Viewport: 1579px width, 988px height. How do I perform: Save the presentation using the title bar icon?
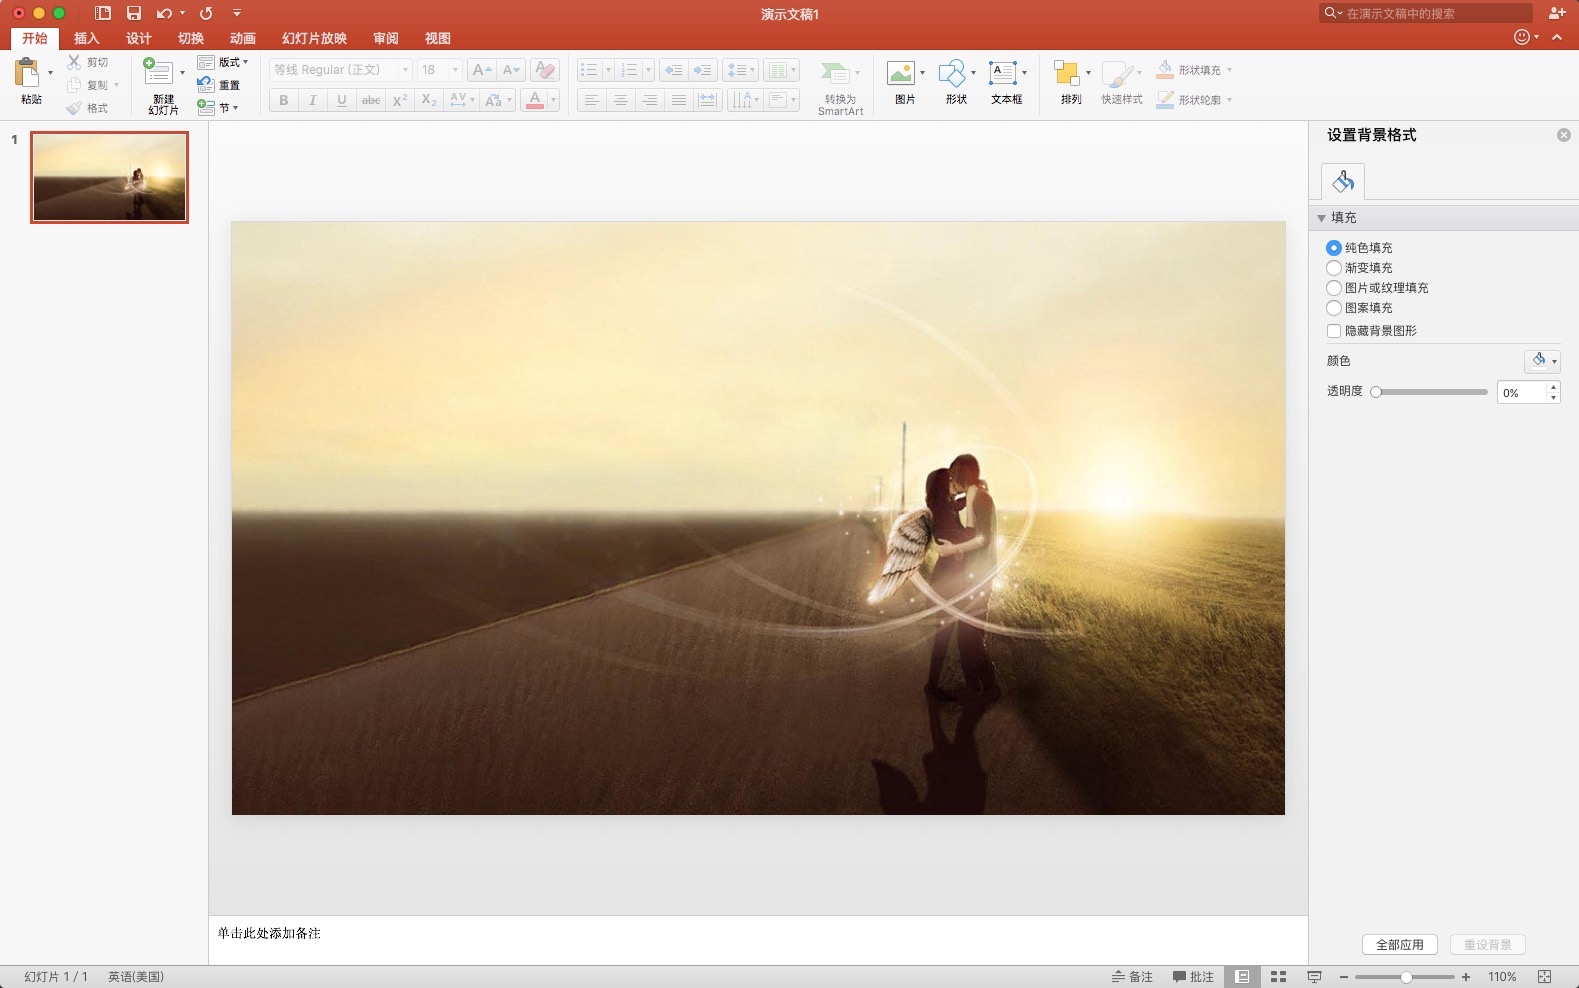[x=134, y=13]
